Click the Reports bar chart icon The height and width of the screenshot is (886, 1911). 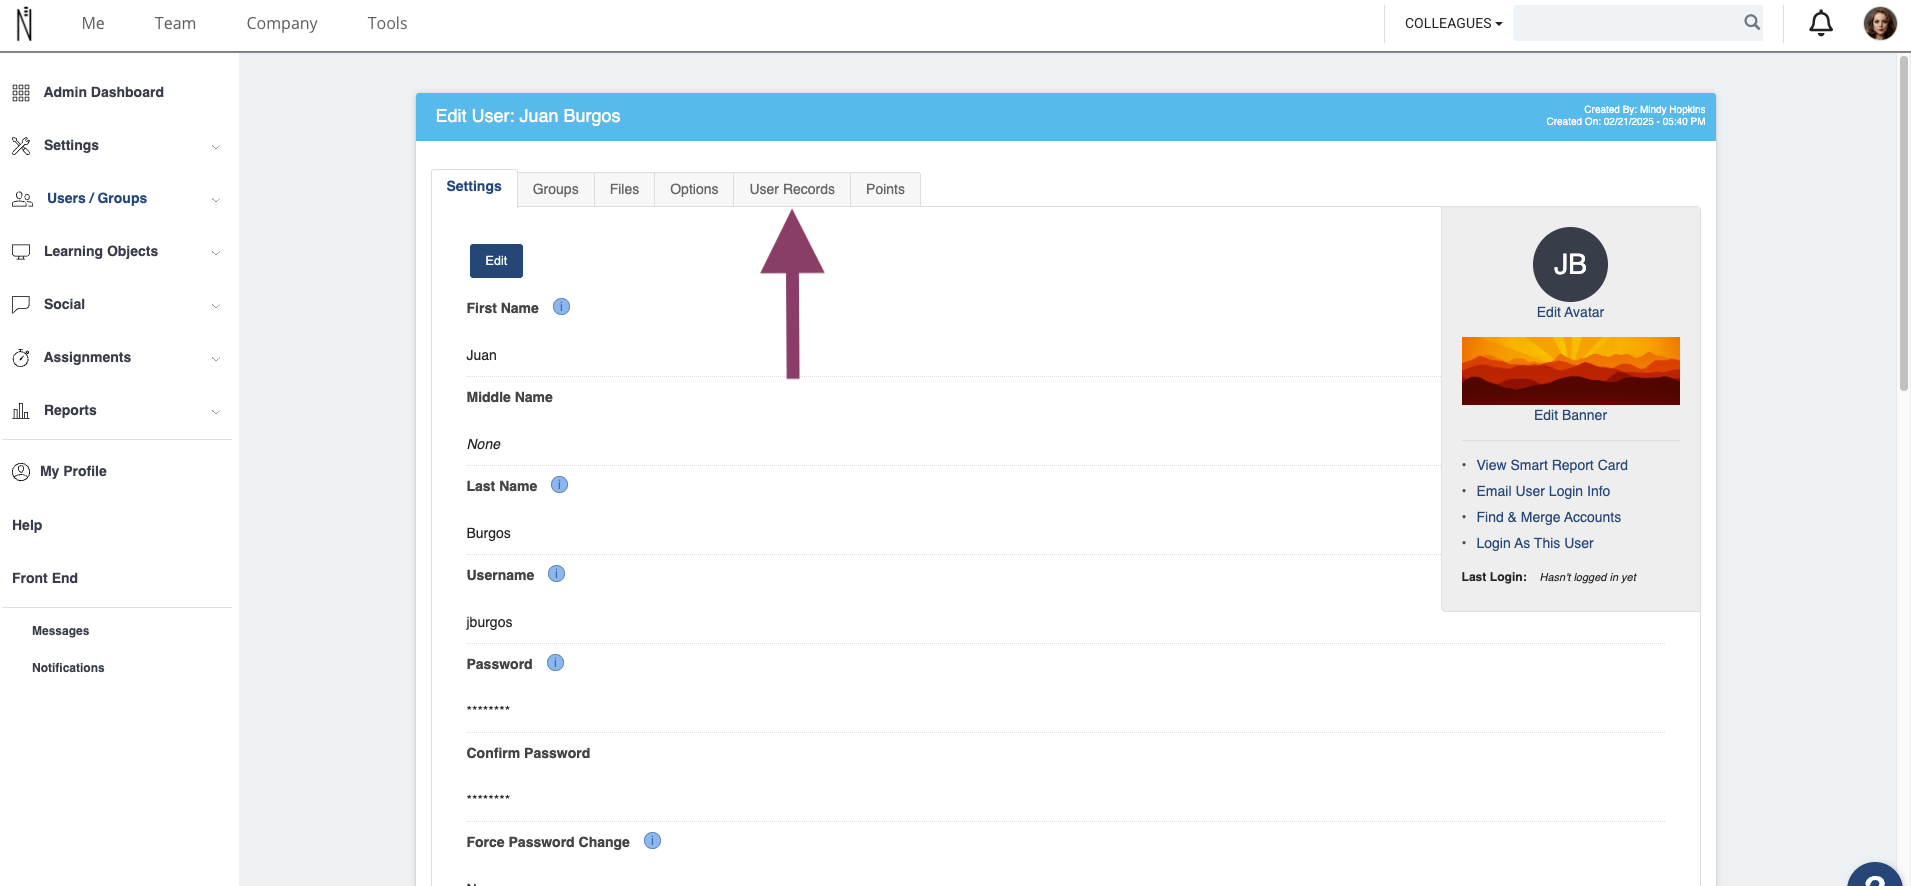(21, 411)
